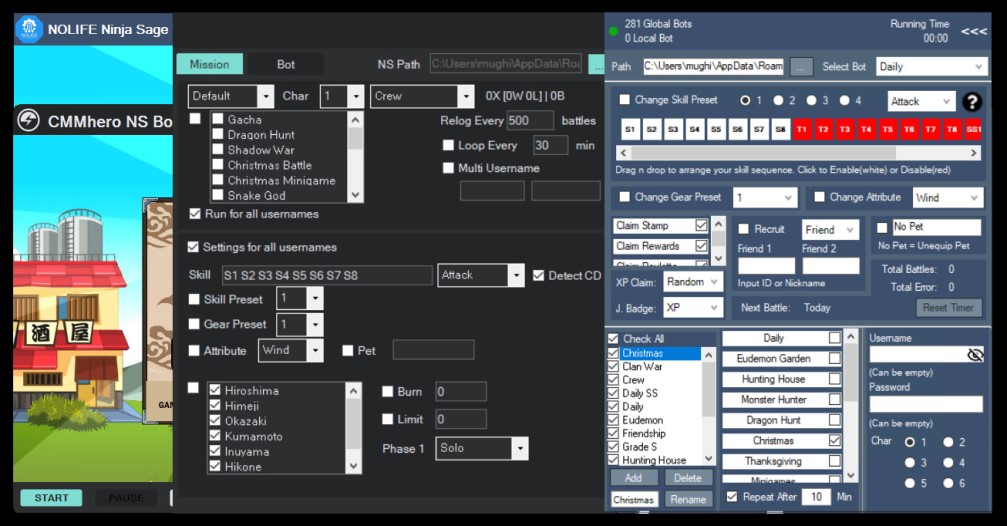Toggle skill slot S5

[x=716, y=129]
